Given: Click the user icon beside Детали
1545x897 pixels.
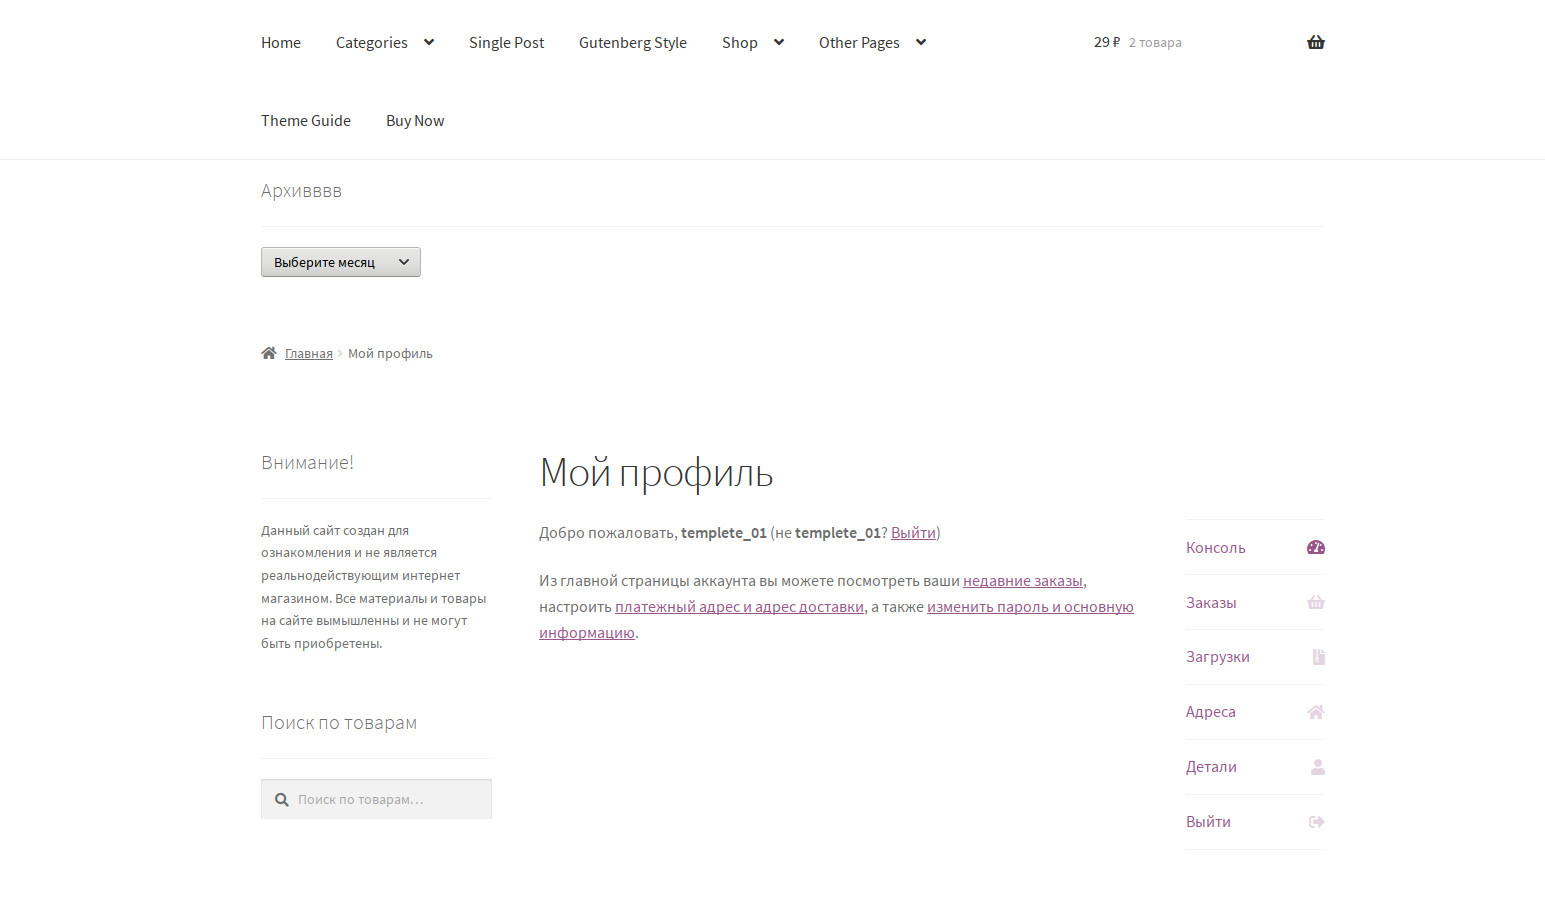Looking at the screenshot, I should pyautogui.click(x=1317, y=767).
